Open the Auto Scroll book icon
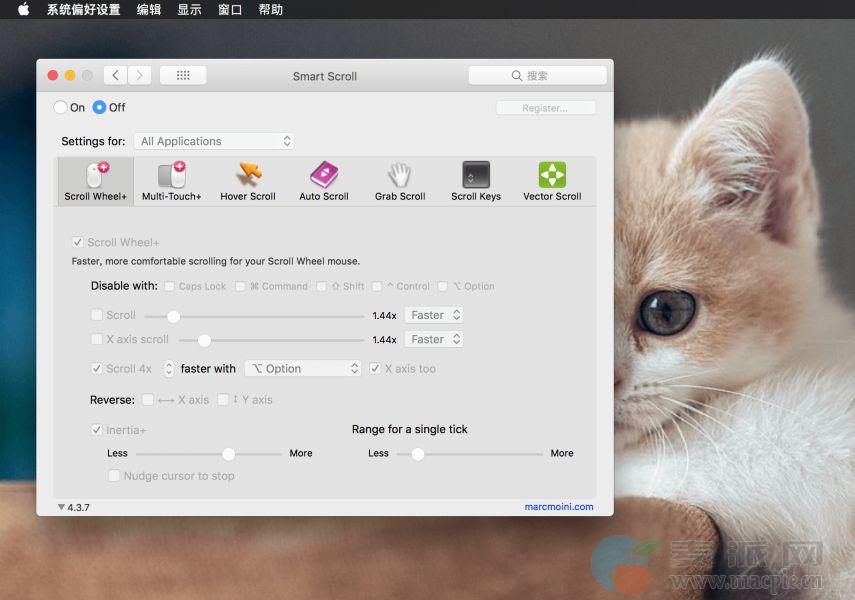Viewport: 855px width, 600px height. click(x=324, y=176)
